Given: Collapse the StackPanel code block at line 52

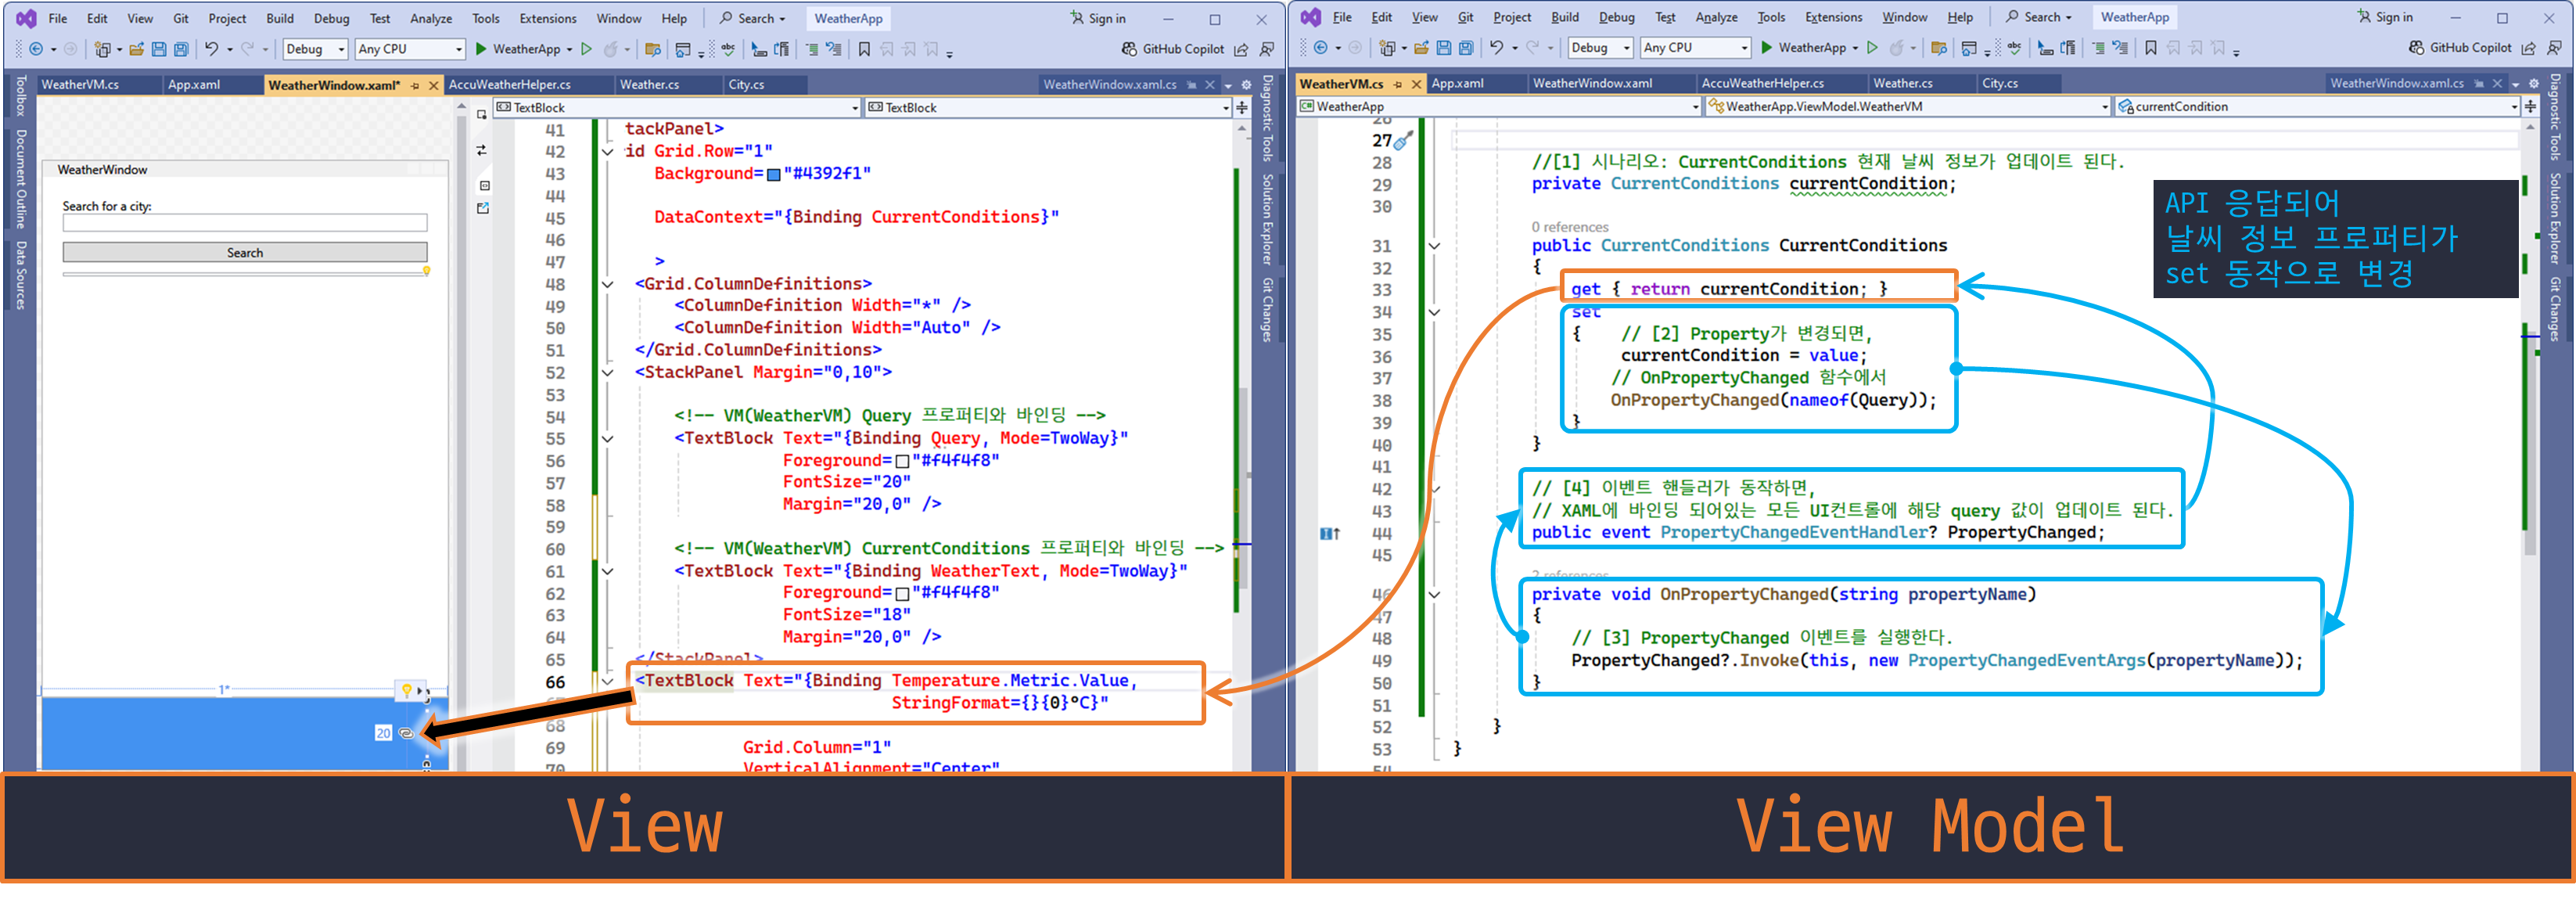Looking at the screenshot, I should (607, 373).
